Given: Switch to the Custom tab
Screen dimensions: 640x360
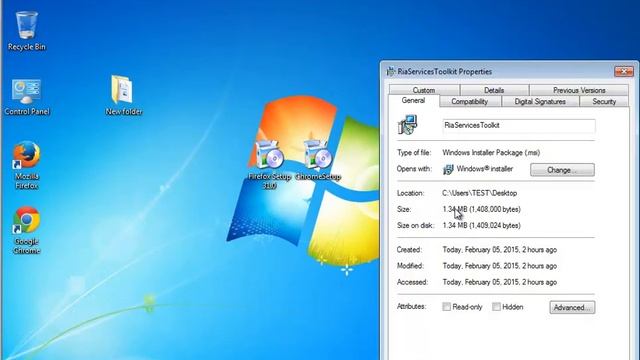Looking at the screenshot, I should click(x=424, y=90).
